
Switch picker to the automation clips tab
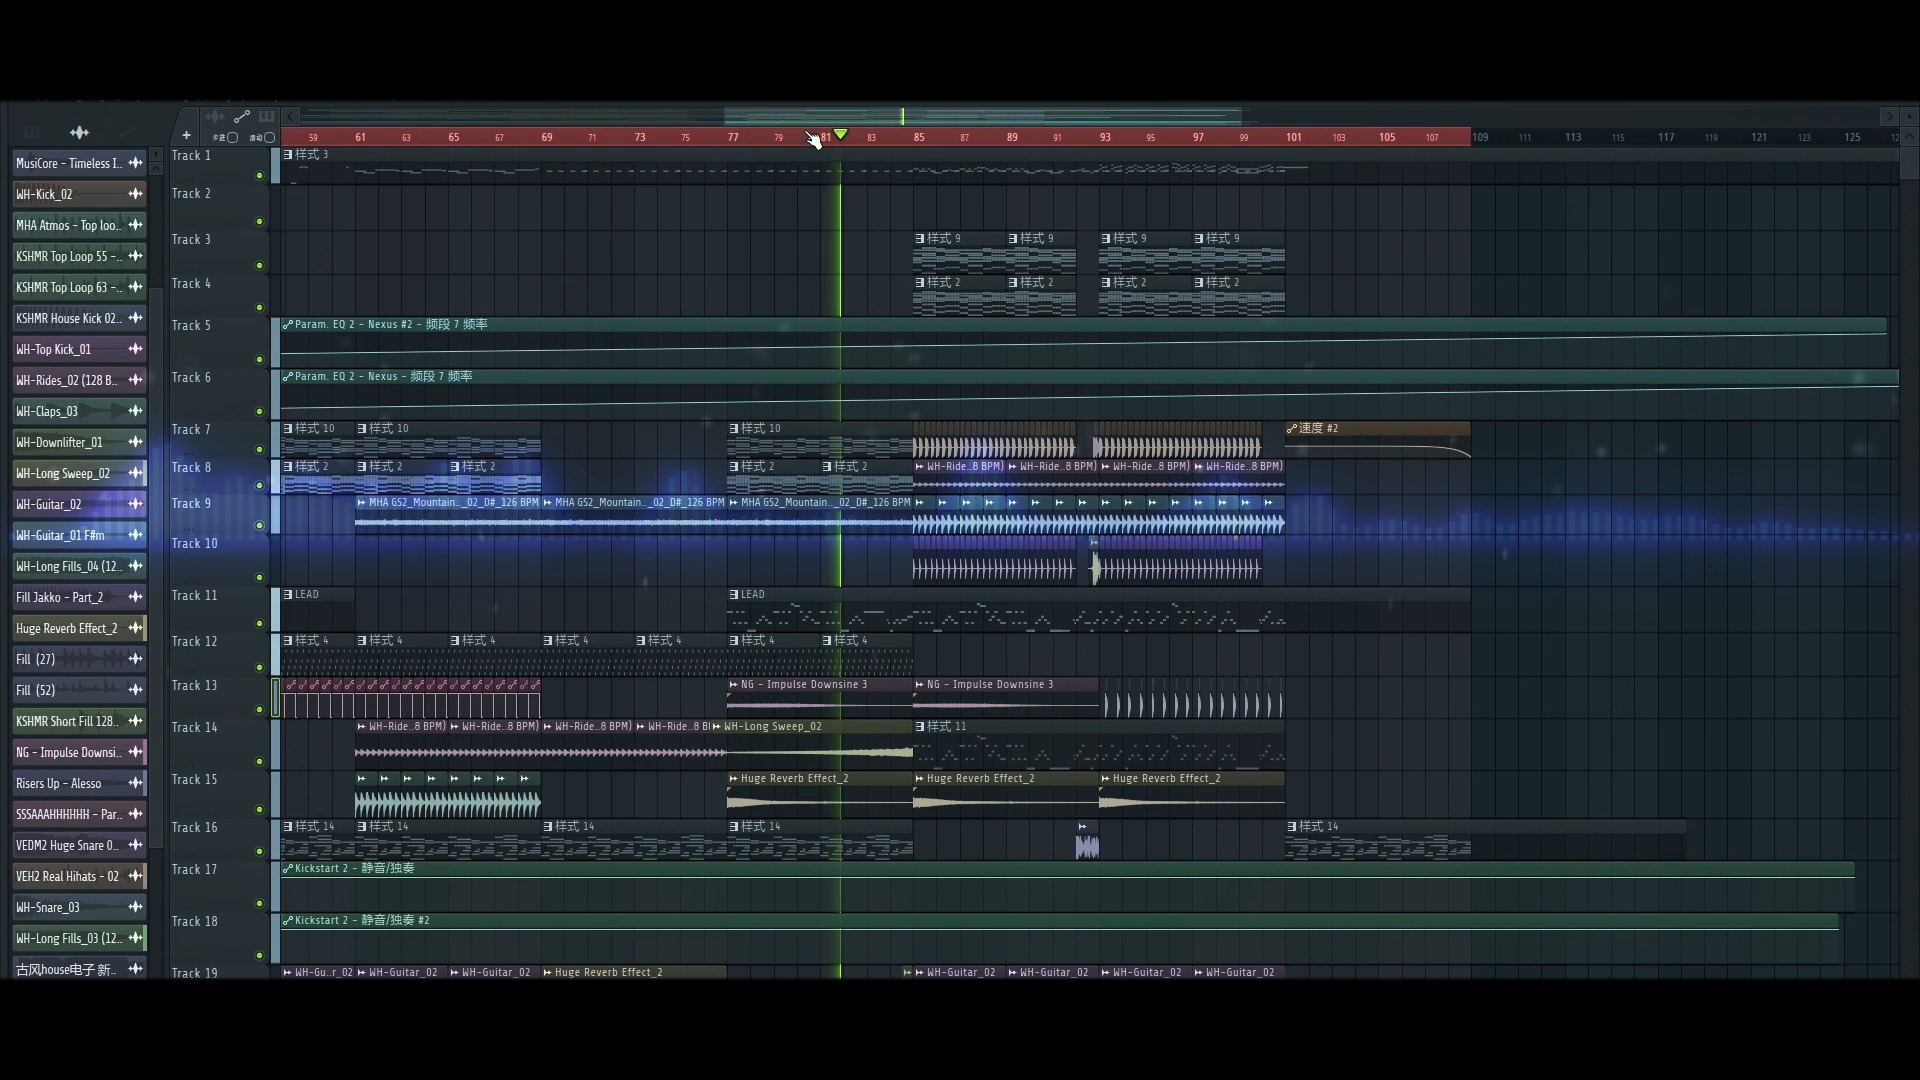pyautogui.click(x=127, y=132)
